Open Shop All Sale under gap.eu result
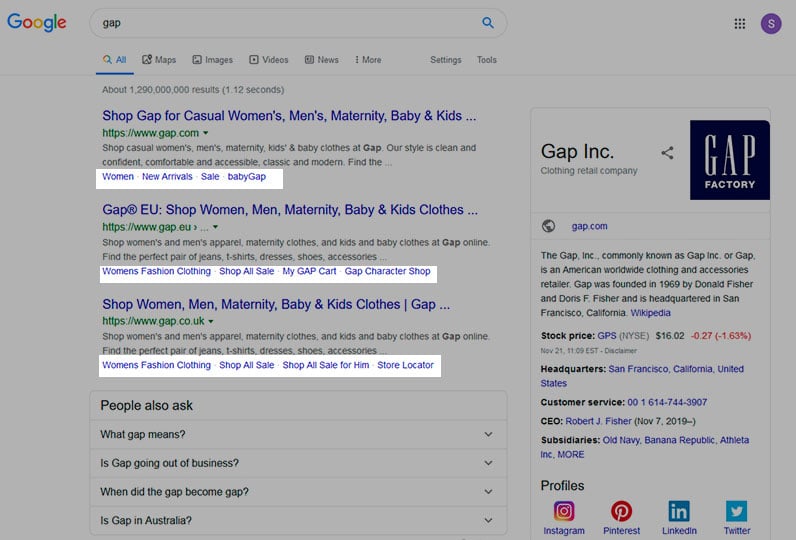Viewport: 796px width, 540px height. pyautogui.click(x=246, y=271)
